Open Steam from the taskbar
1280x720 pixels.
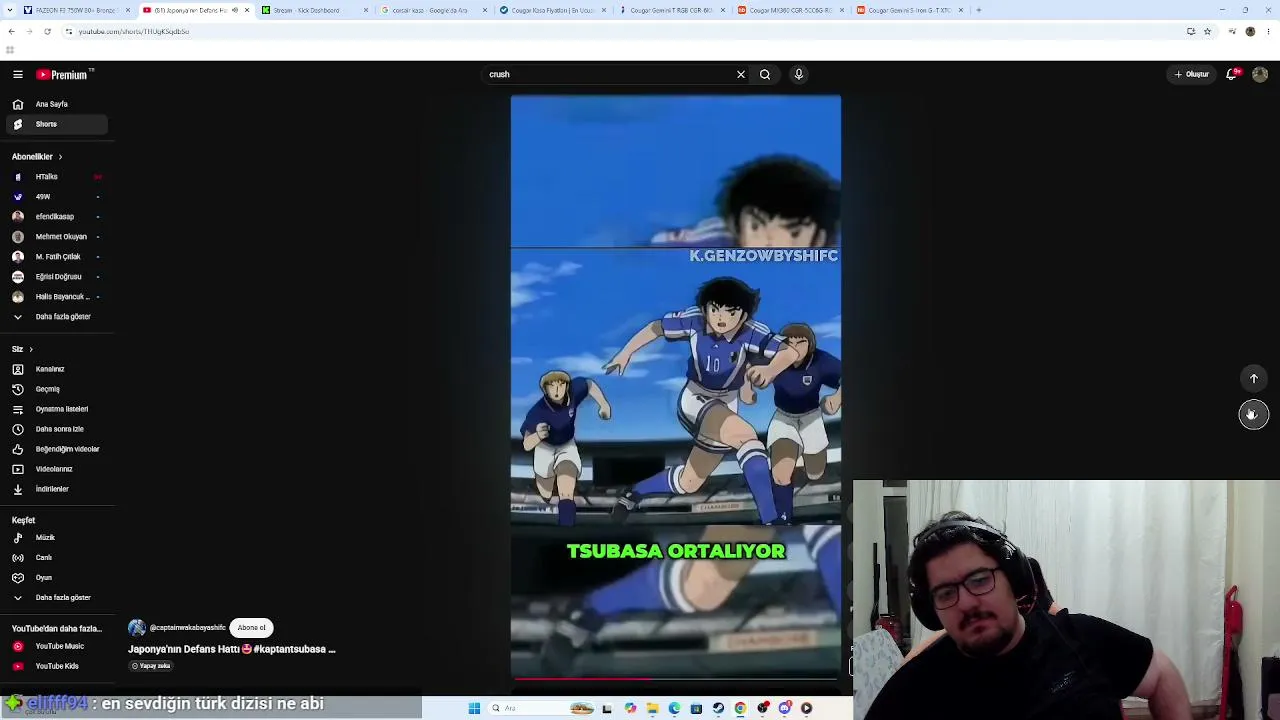pyautogui.click(x=718, y=708)
